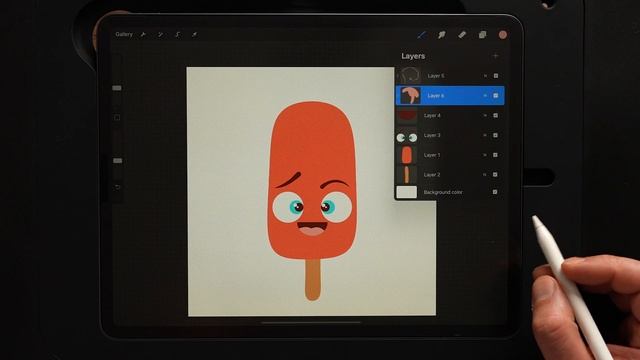Tap the "Layers" panel heading
640x360 pixels.
tap(413, 56)
